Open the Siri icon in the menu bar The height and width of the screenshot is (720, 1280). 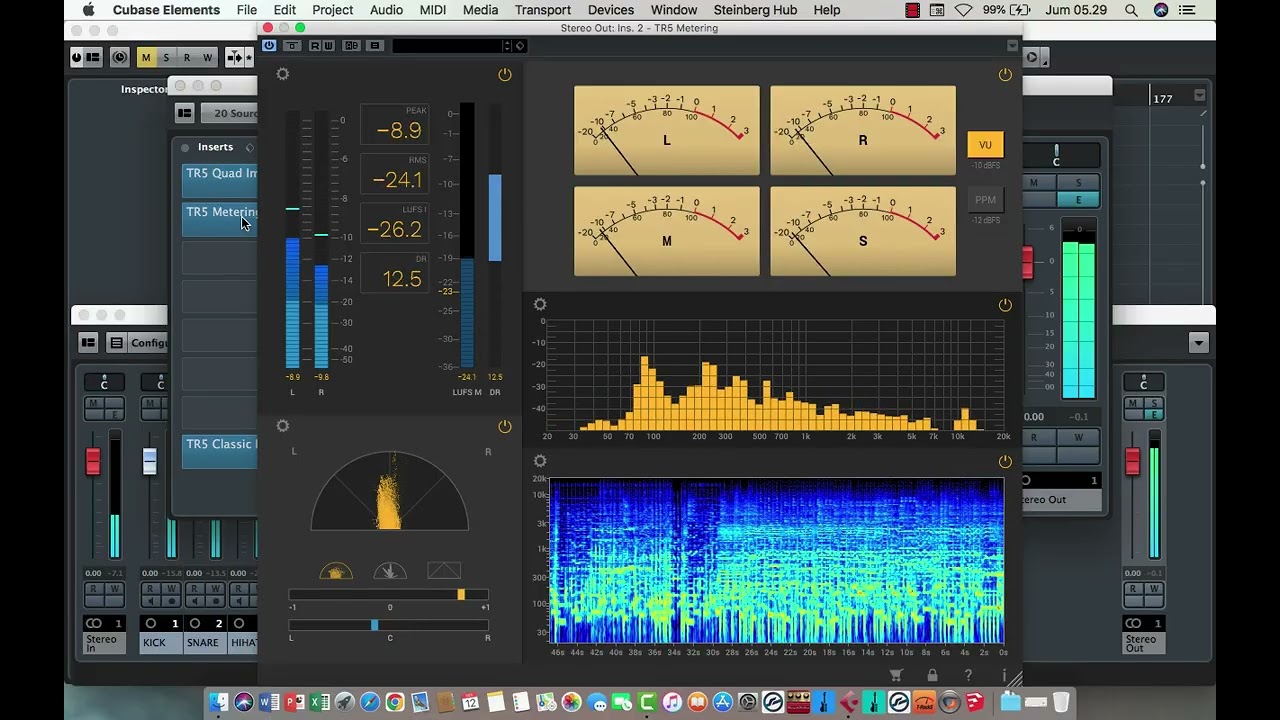(1161, 10)
